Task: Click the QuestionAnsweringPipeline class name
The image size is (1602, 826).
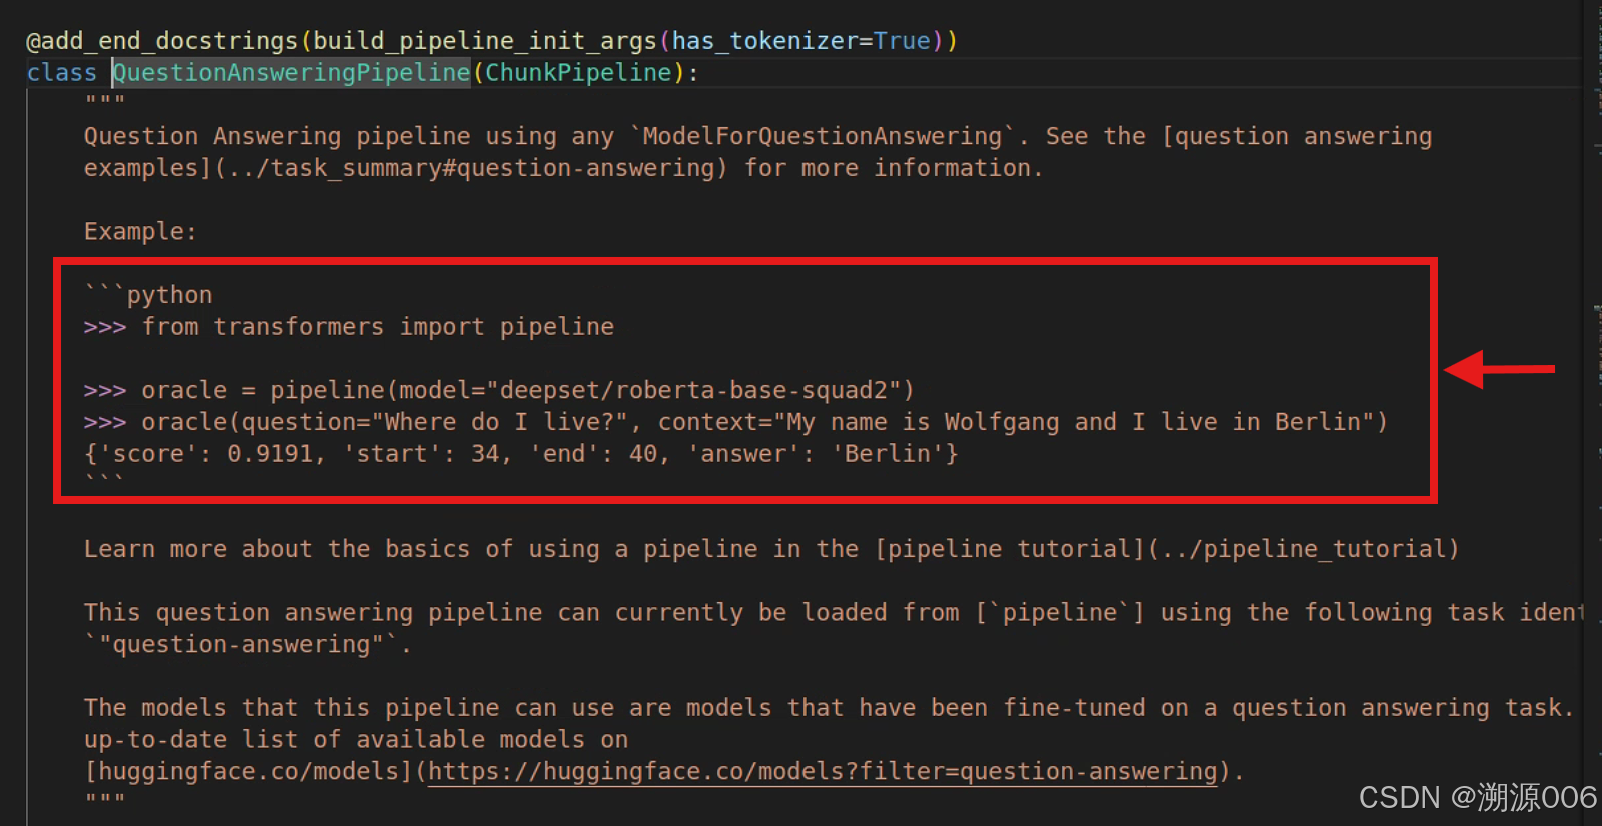Action: pos(291,72)
